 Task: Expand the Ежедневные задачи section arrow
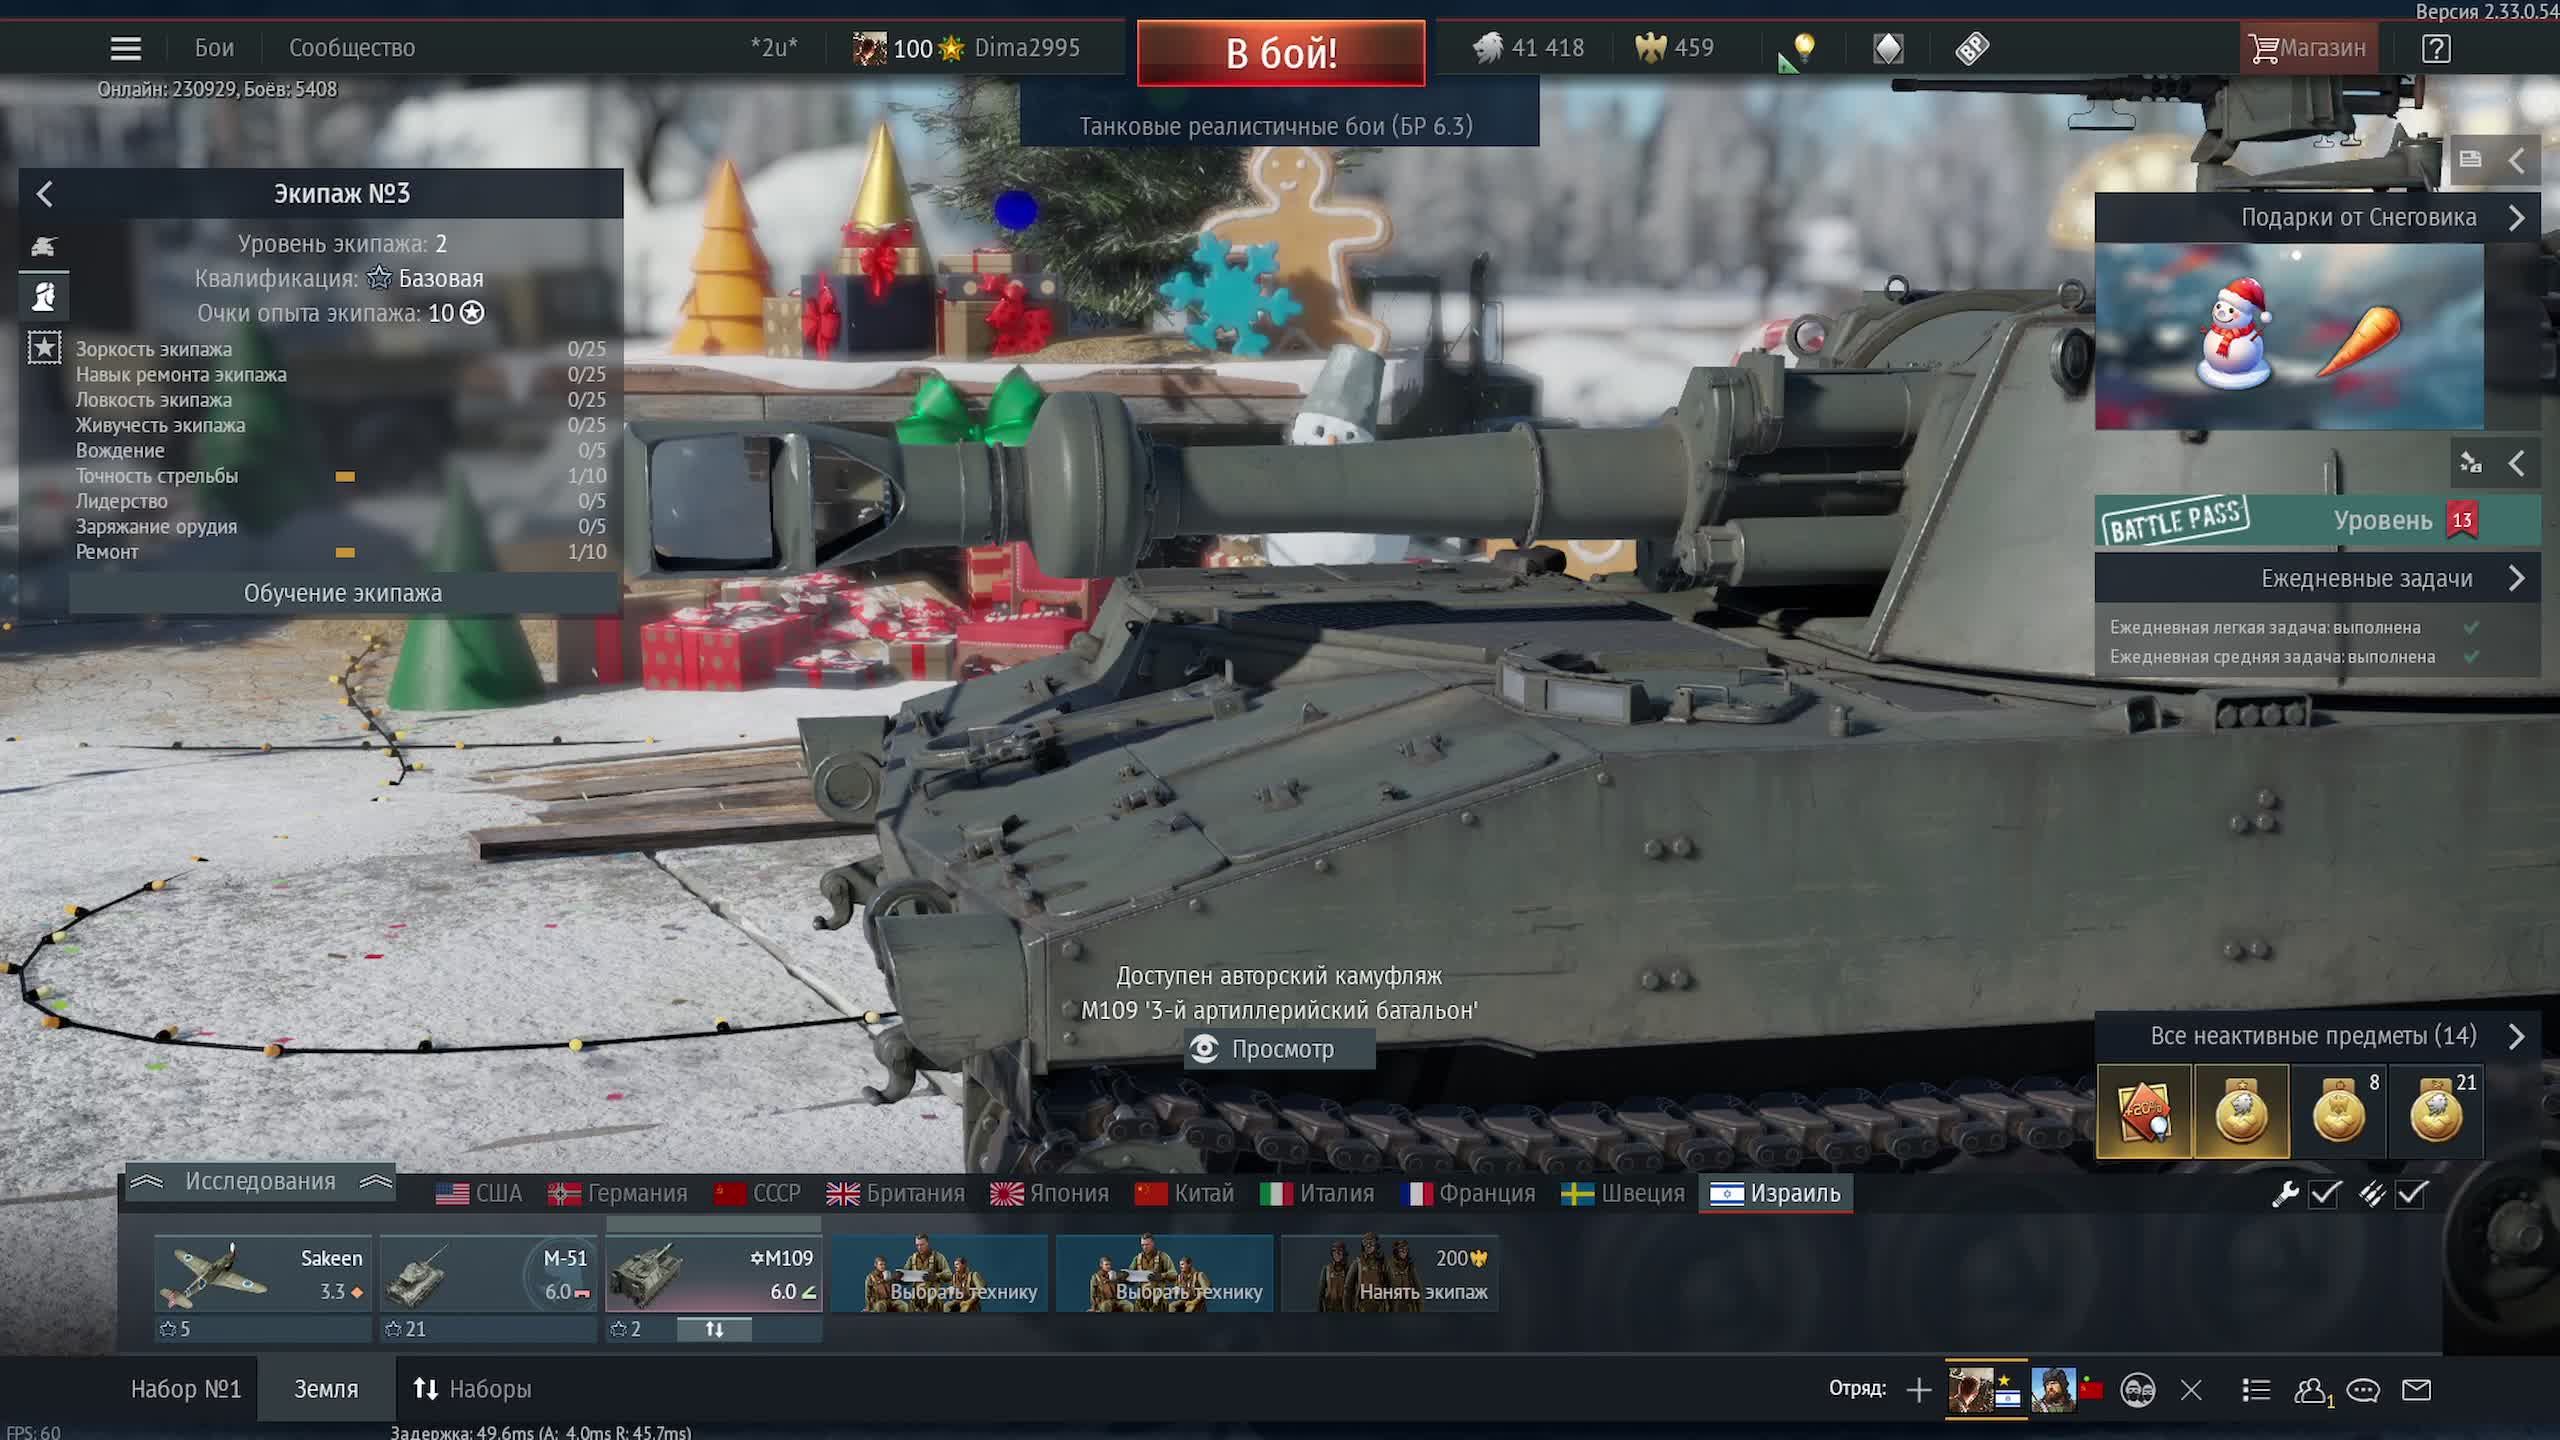2516,579
